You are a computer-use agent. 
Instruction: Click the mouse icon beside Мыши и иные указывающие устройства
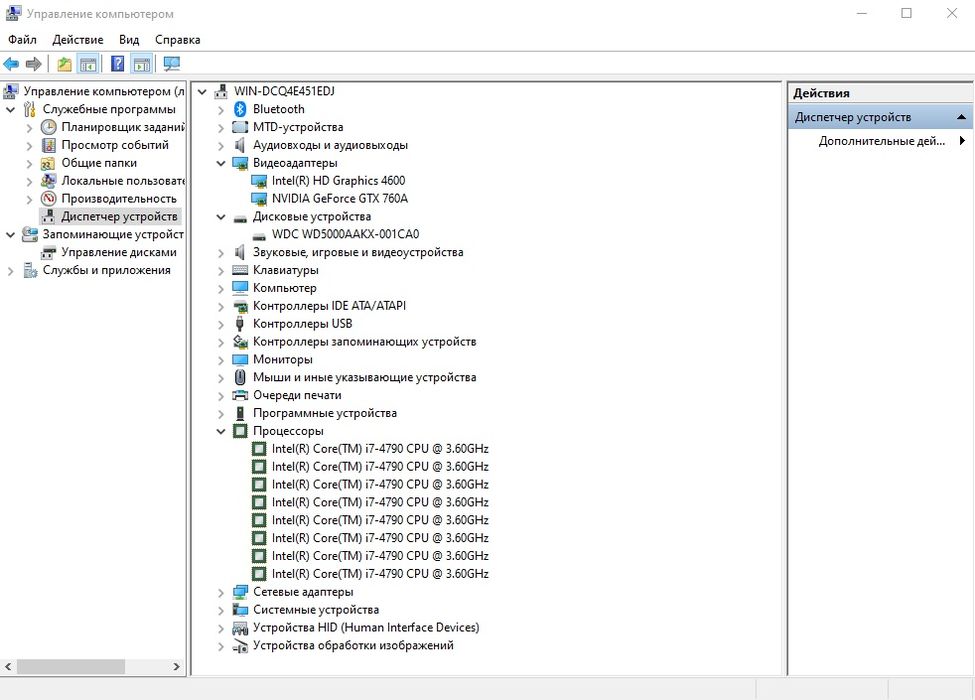[x=240, y=377]
